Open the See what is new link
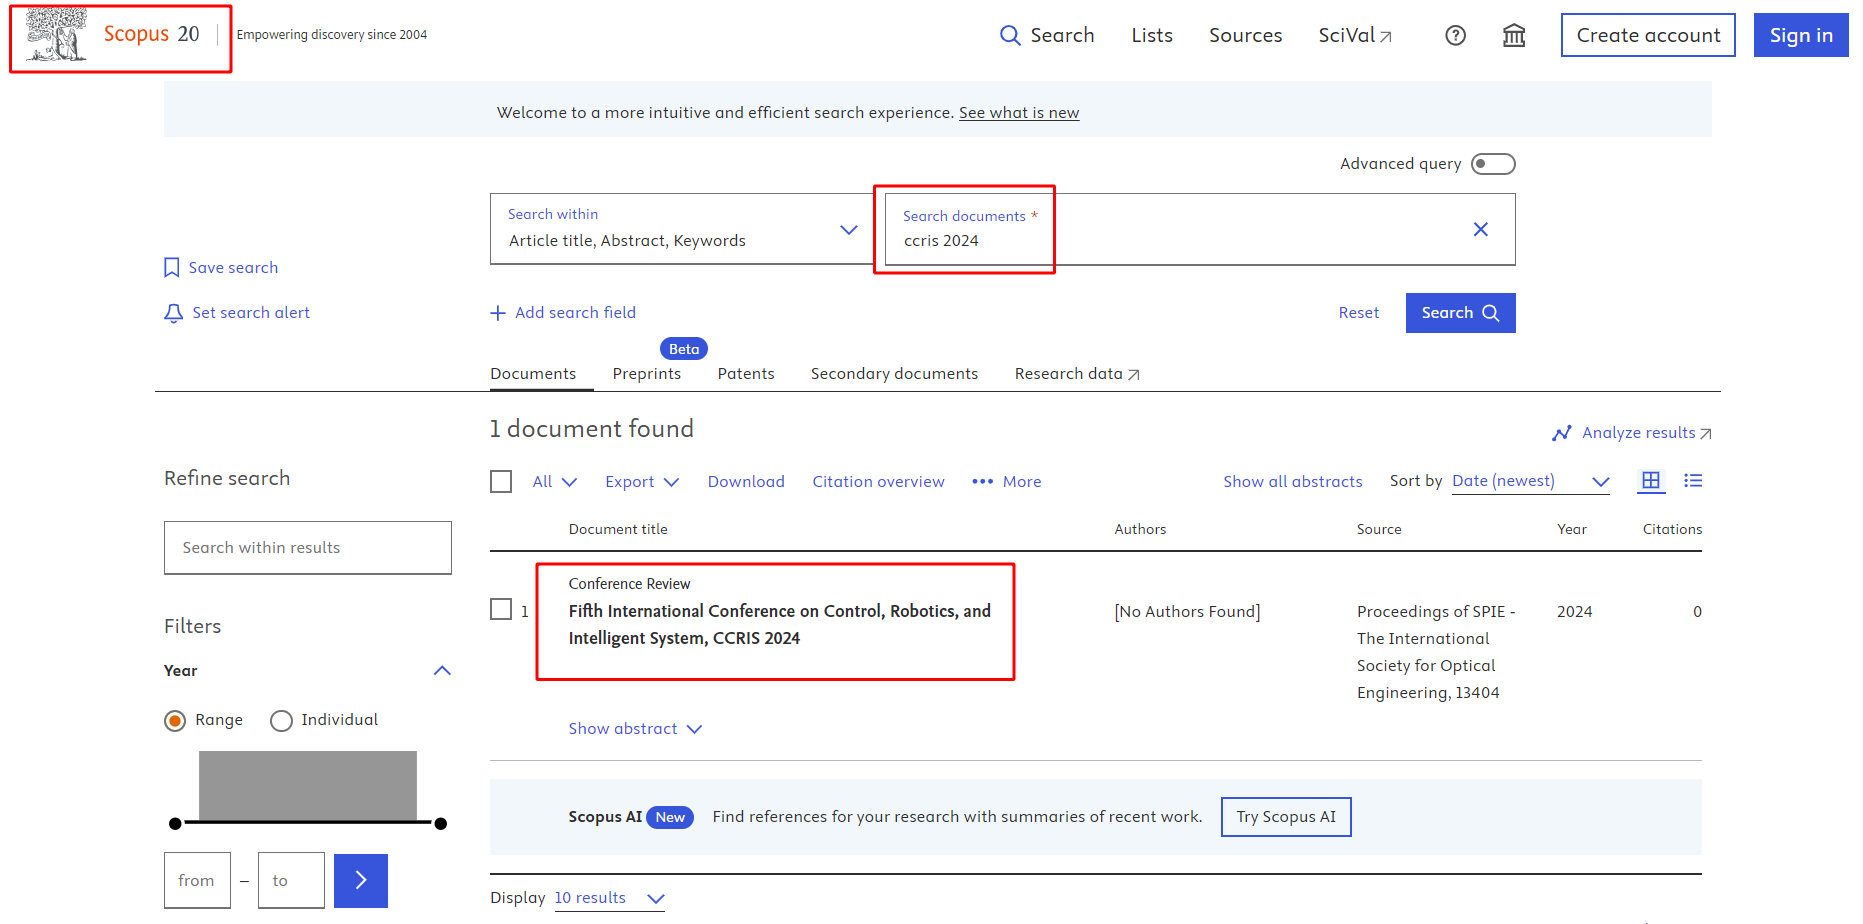Screen dimensions: 1863x924 coord(1019,113)
